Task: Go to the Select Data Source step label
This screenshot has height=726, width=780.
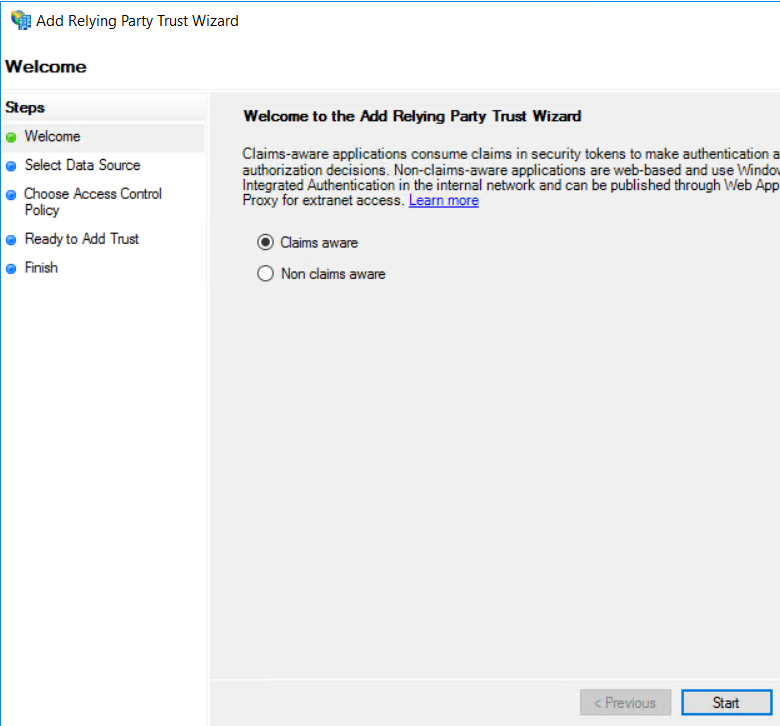Action: 82,165
